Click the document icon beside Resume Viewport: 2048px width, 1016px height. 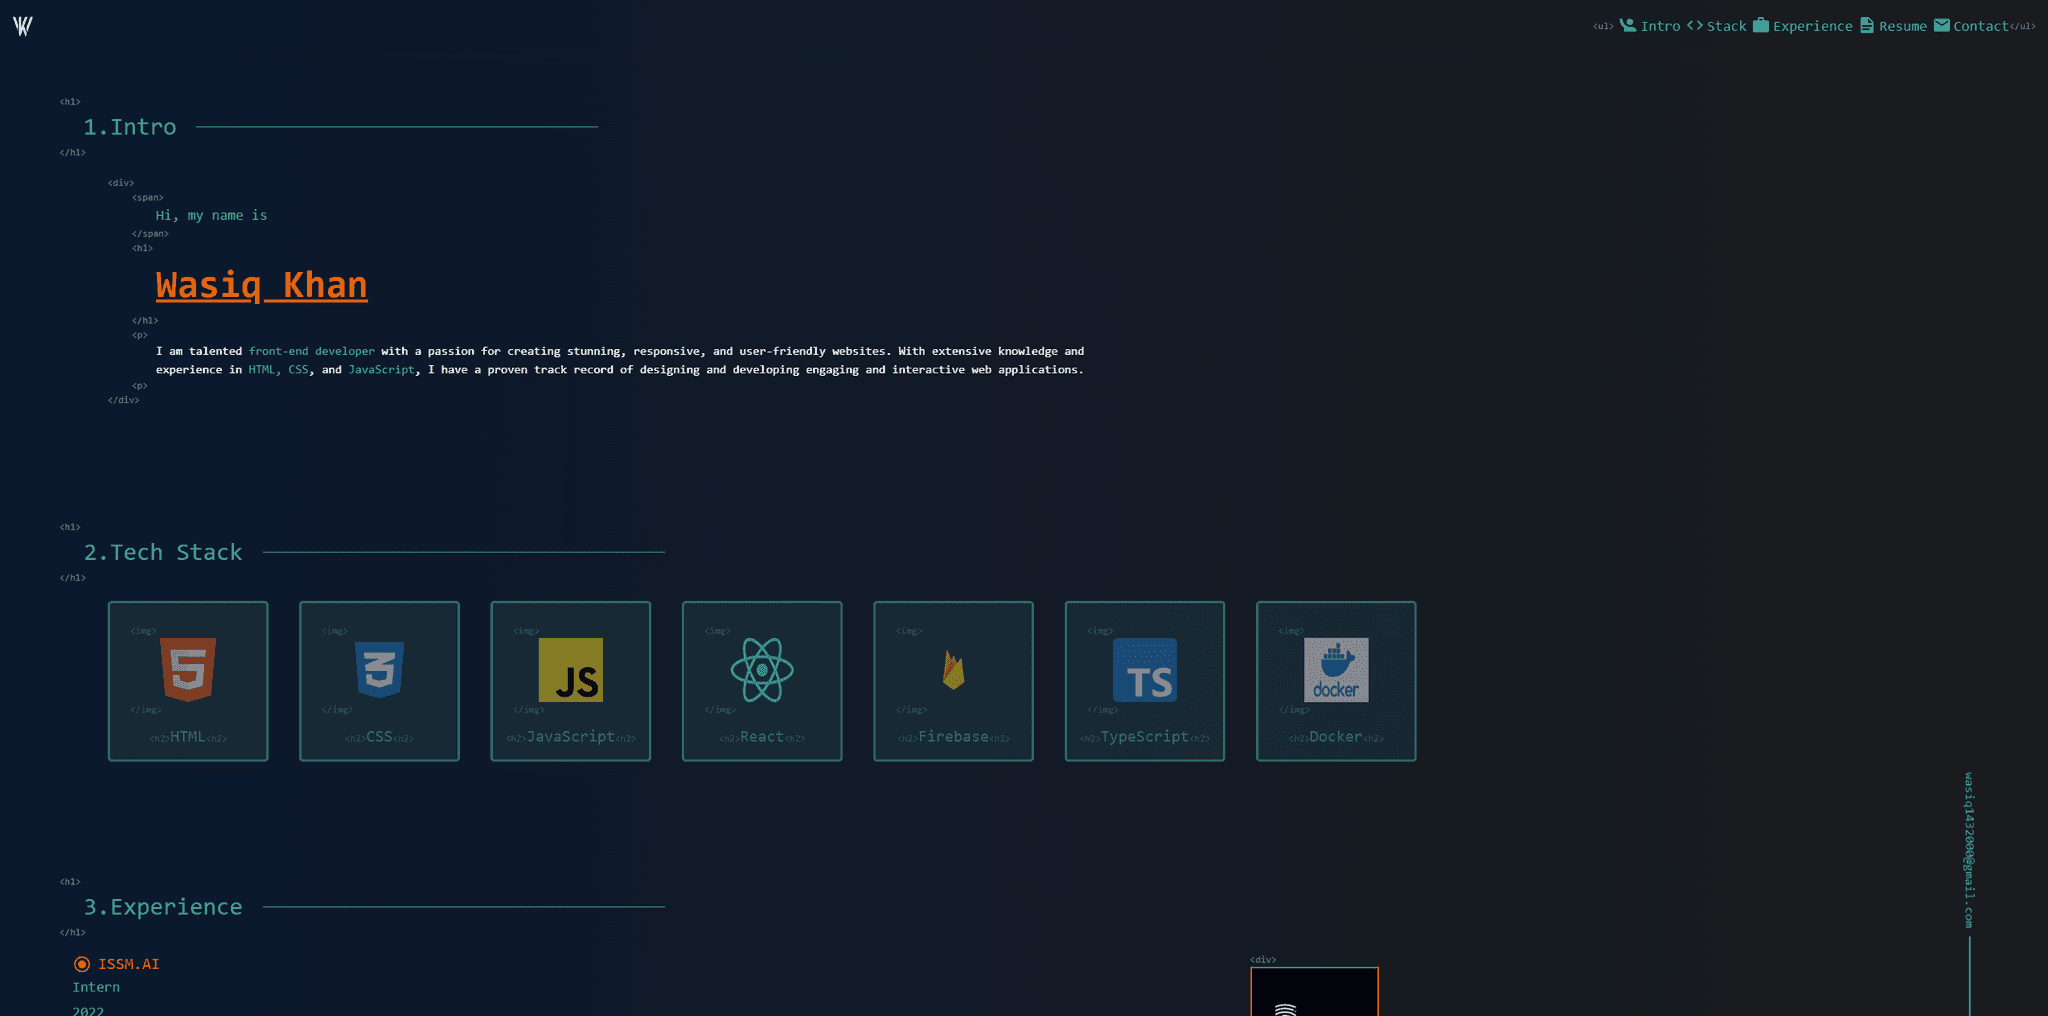[1866, 24]
